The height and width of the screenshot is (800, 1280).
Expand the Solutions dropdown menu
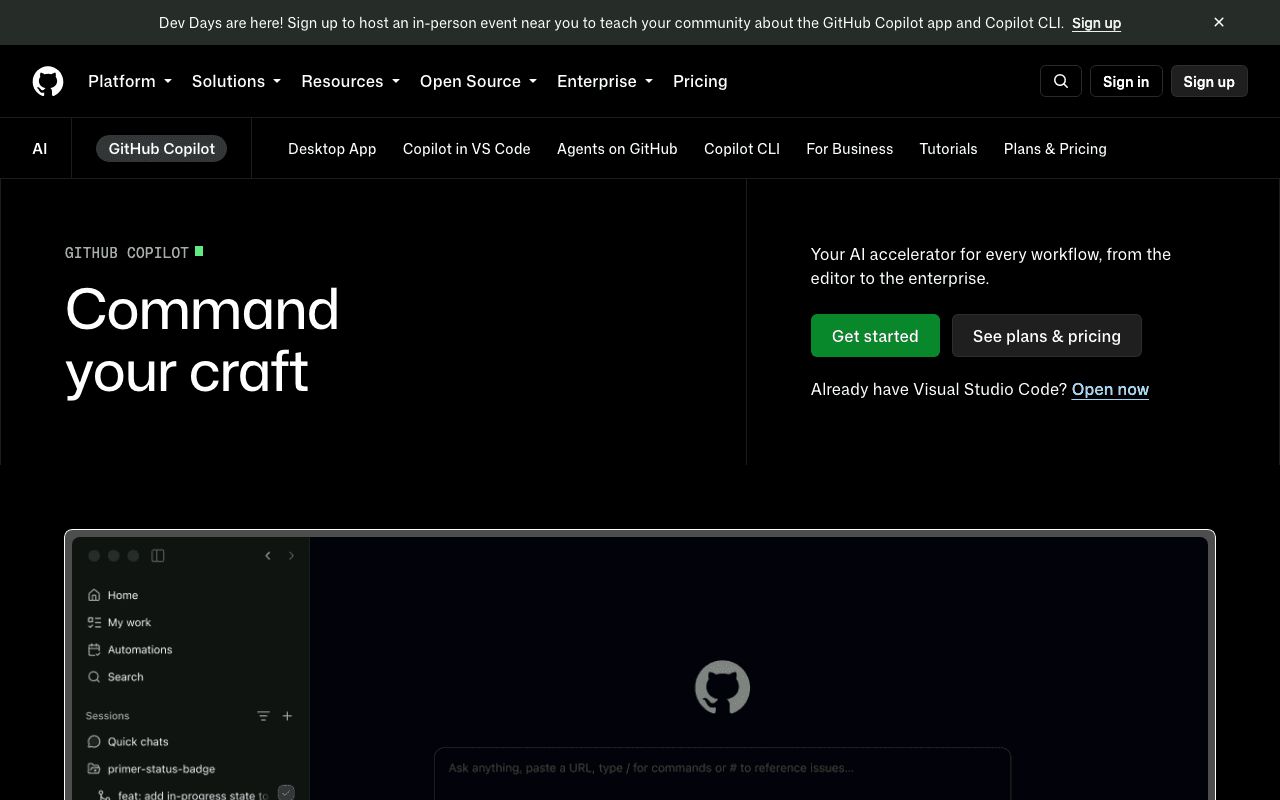236,81
